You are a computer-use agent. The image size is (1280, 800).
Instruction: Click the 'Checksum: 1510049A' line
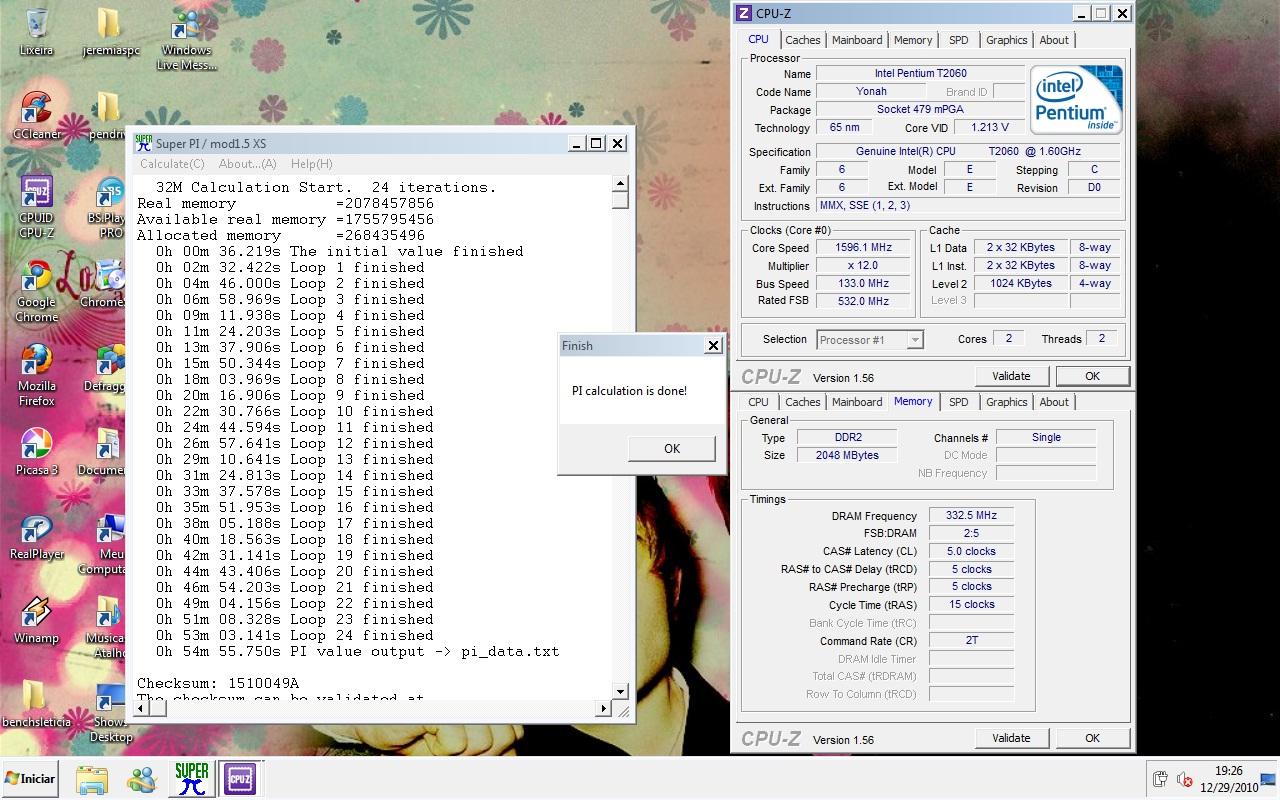coord(218,684)
